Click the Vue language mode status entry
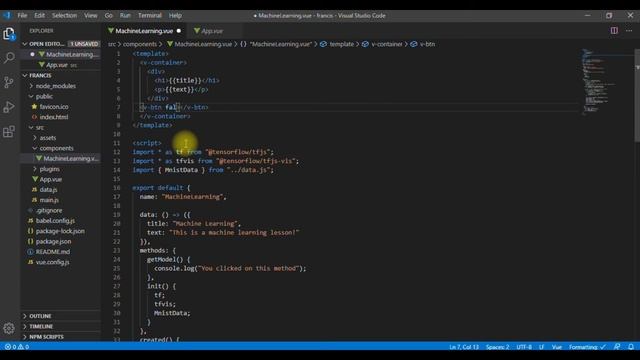The image size is (640, 360). coord(557,347)
